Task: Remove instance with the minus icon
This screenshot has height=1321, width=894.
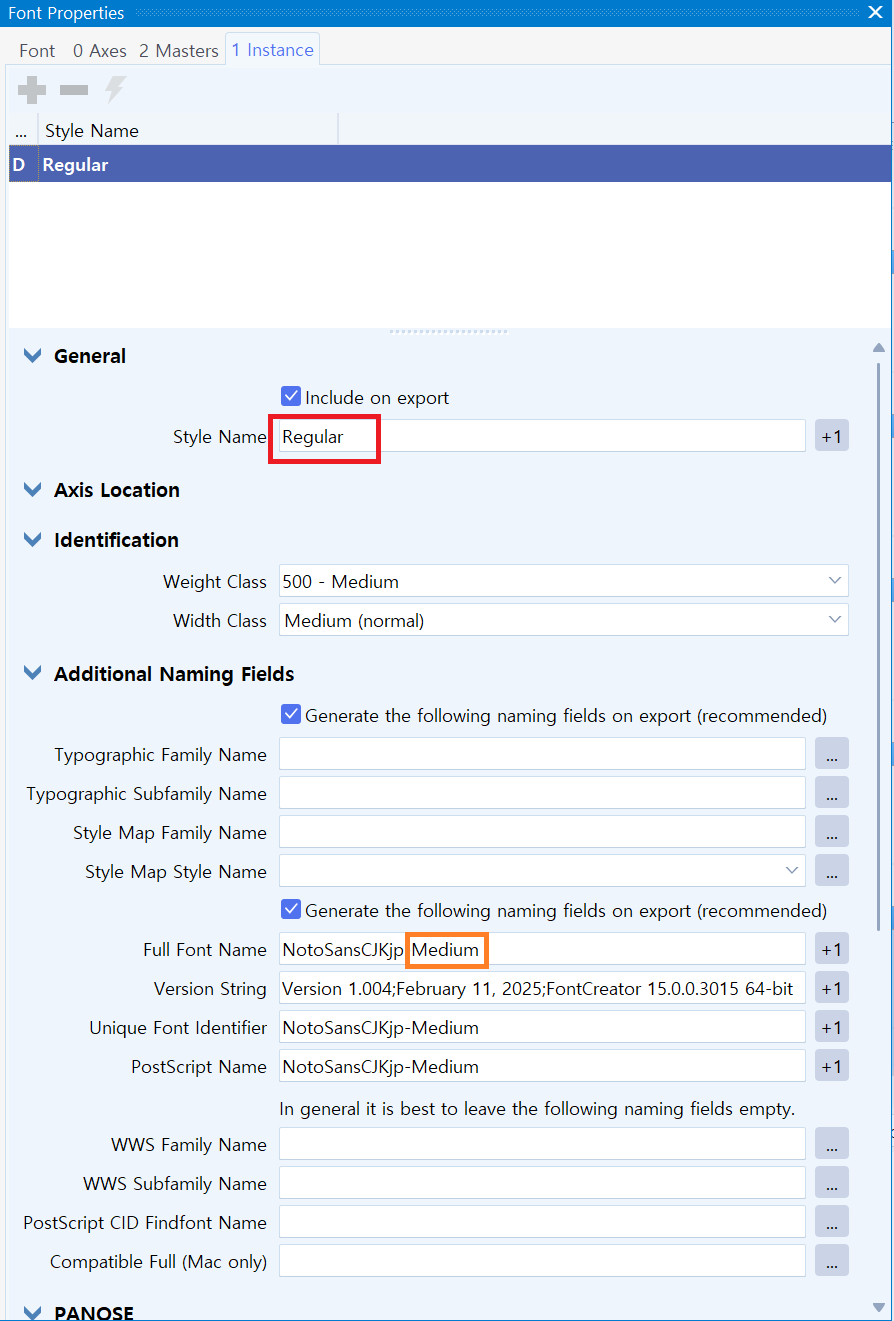Action: click(74, 91)
